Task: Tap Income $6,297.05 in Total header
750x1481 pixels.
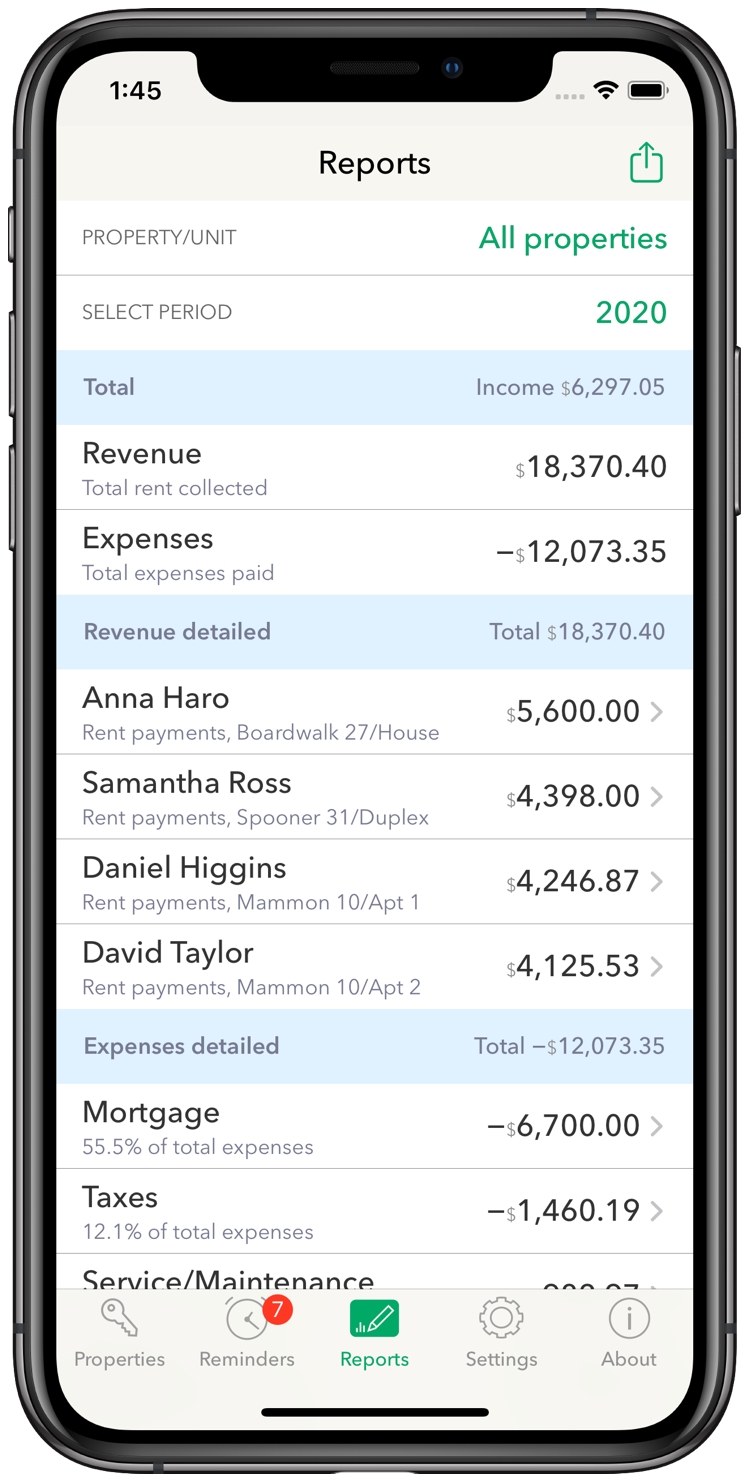Action: [570, 387]
